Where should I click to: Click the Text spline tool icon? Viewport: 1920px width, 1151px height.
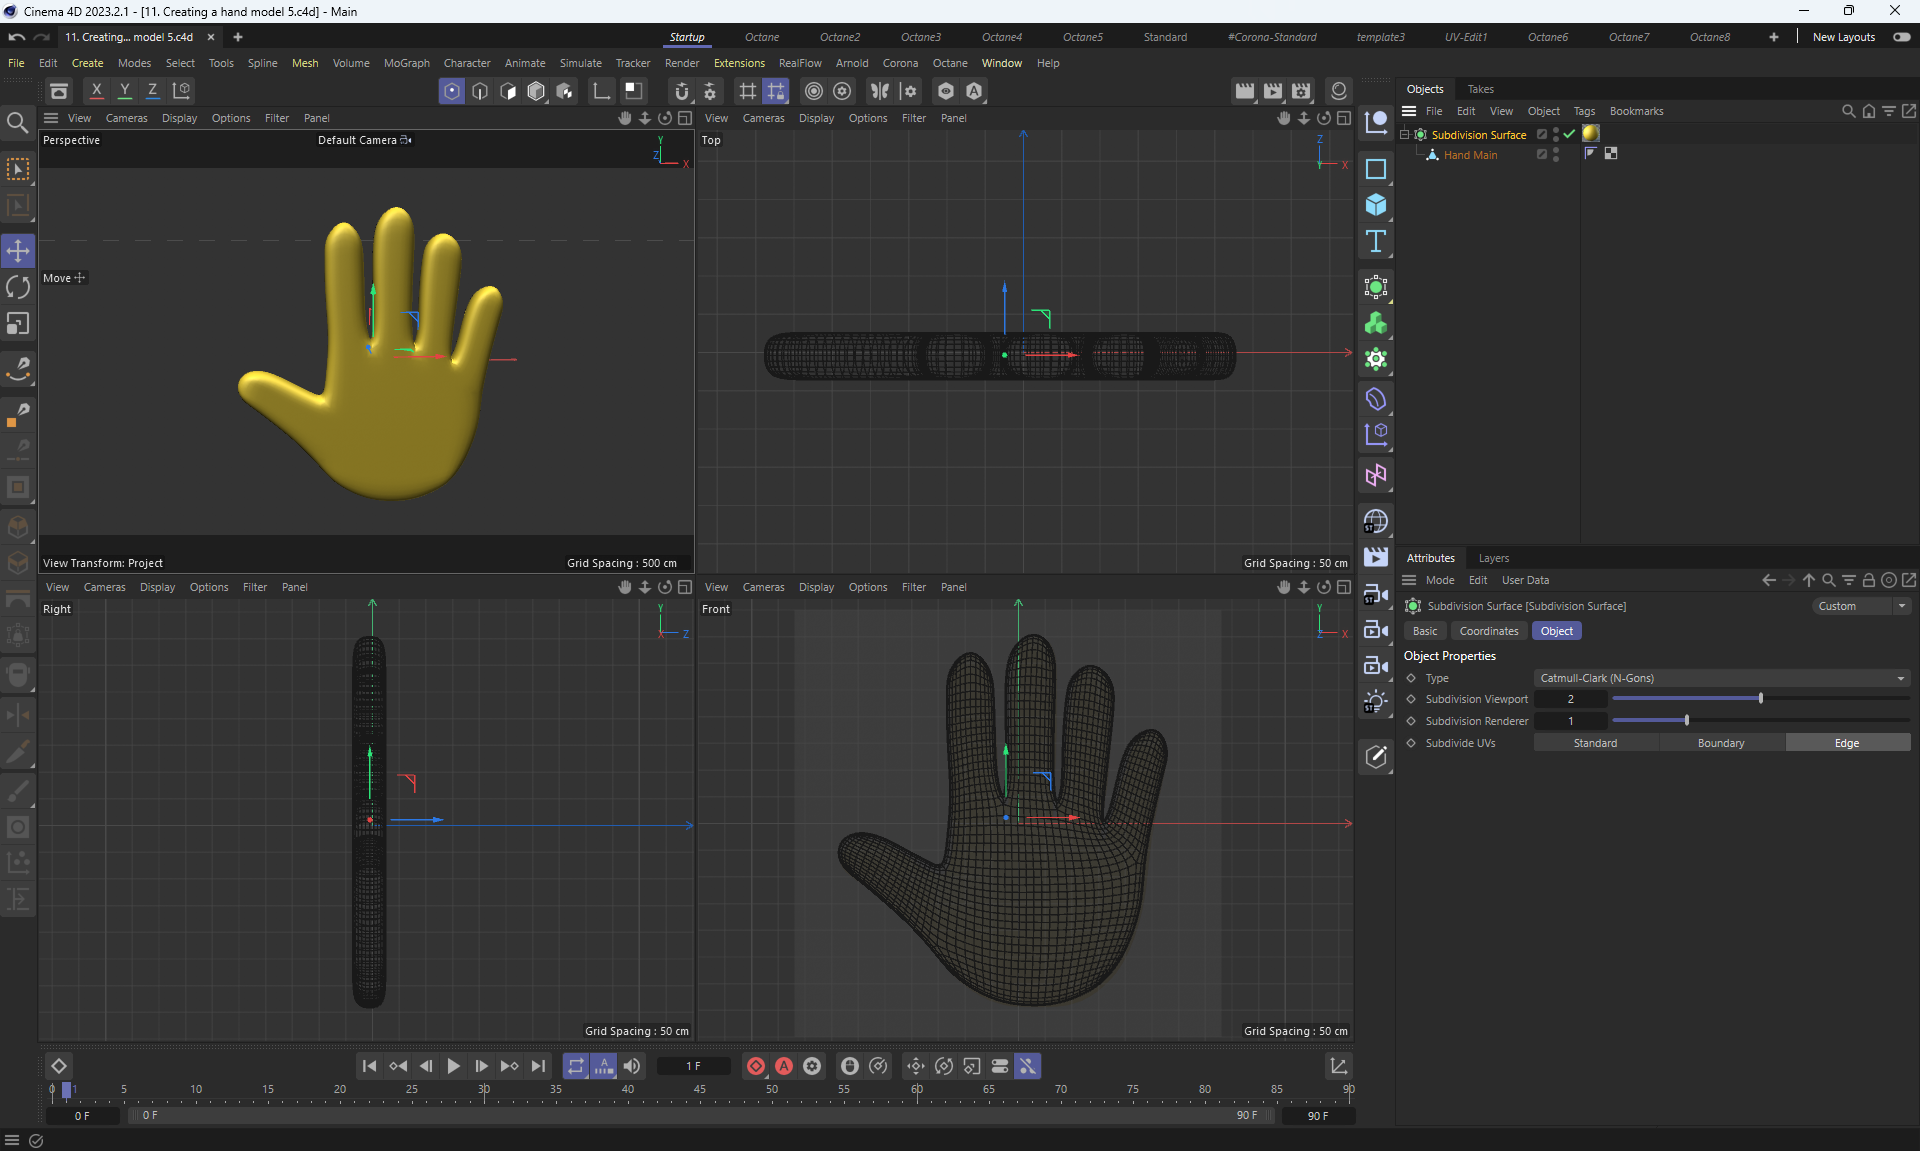click(1376, 241)
